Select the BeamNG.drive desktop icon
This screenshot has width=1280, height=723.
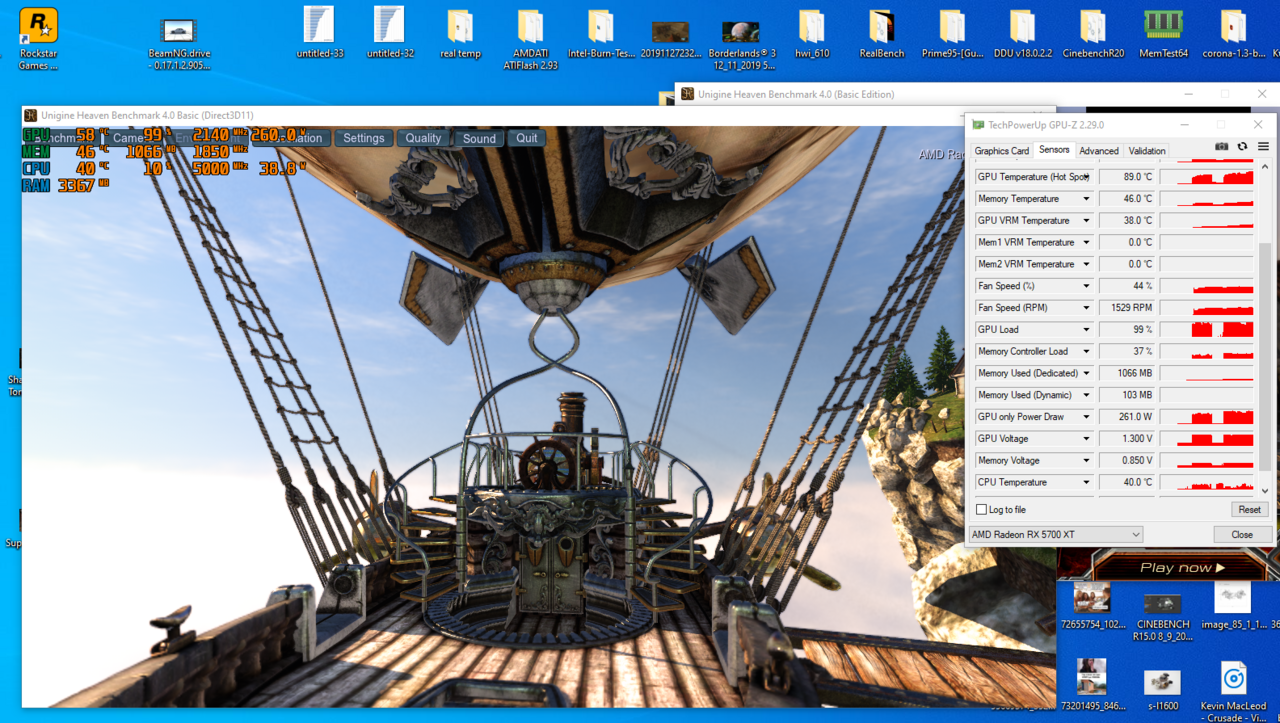point(179,44)
